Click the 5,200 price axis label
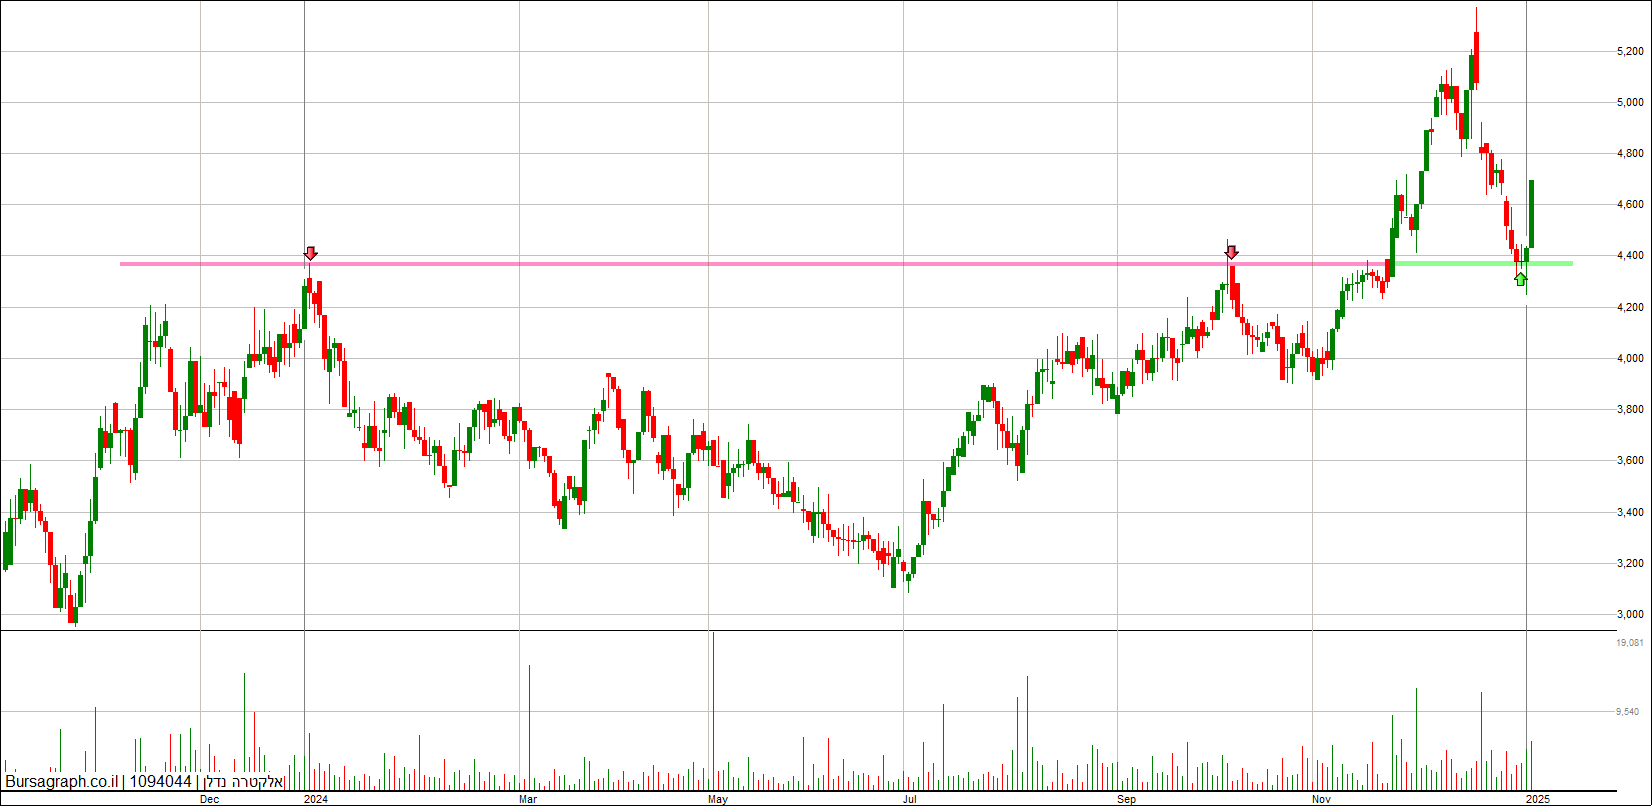1652x806 pixels. [1631, 51]
